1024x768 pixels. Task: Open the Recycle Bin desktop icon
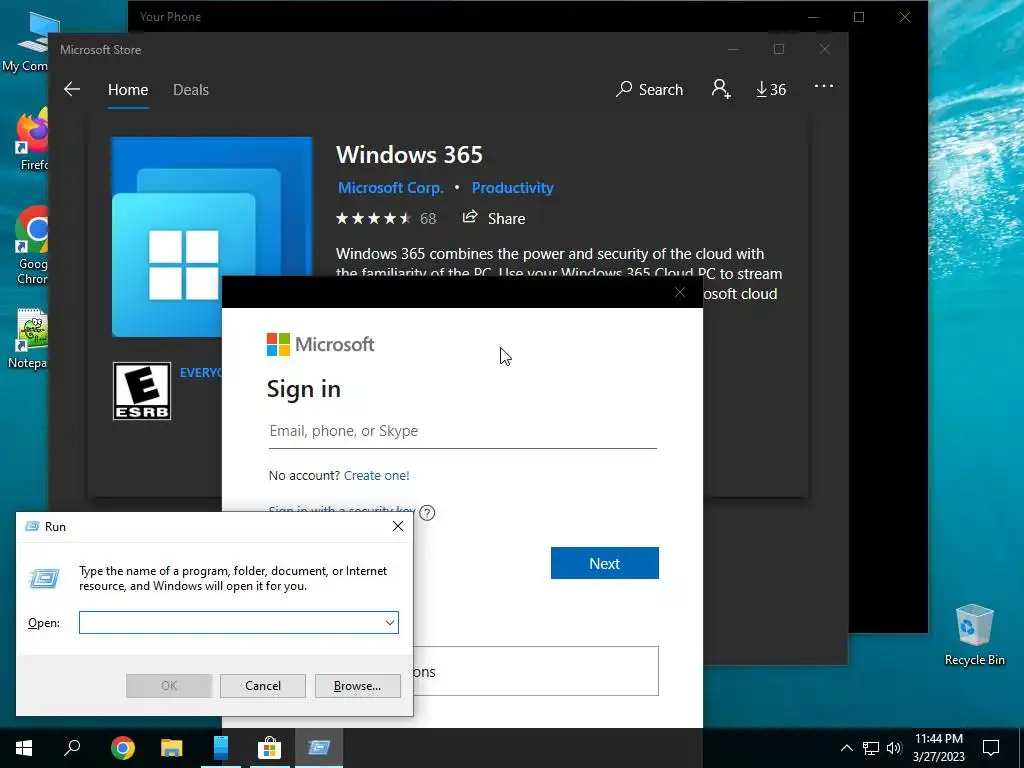974,635
